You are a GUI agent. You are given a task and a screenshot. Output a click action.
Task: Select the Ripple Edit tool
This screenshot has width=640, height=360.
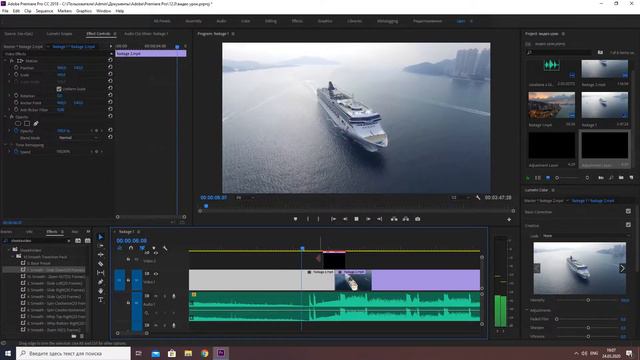click(x=101, y=255)
